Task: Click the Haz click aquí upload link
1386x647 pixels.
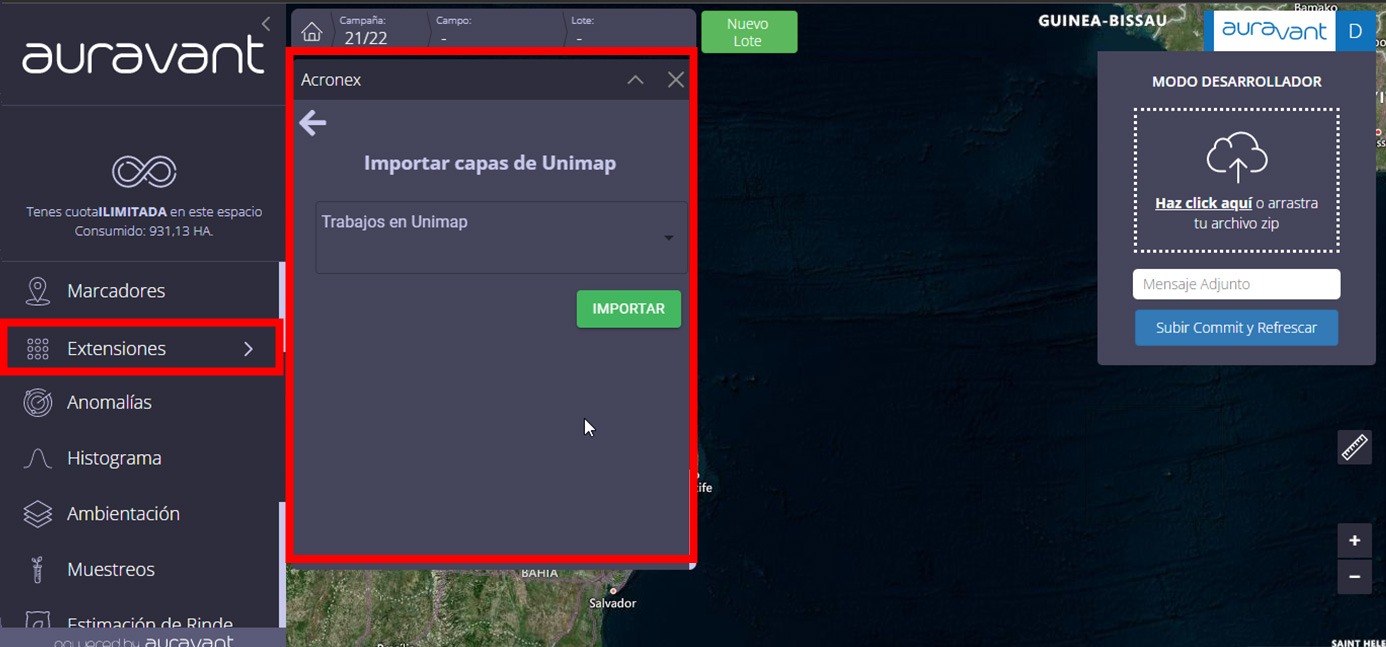Action: click(x=1203, y=203)
